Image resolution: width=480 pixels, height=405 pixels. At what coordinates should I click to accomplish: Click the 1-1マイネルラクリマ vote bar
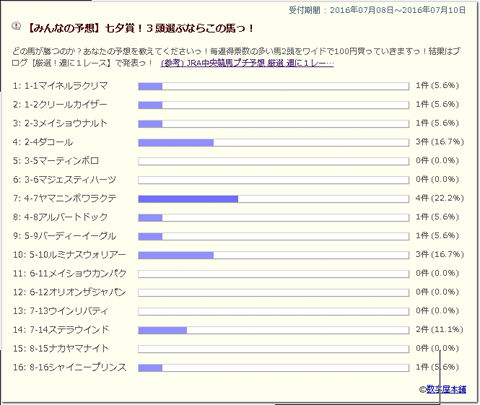pyautogui.click(x=274, y=86)
